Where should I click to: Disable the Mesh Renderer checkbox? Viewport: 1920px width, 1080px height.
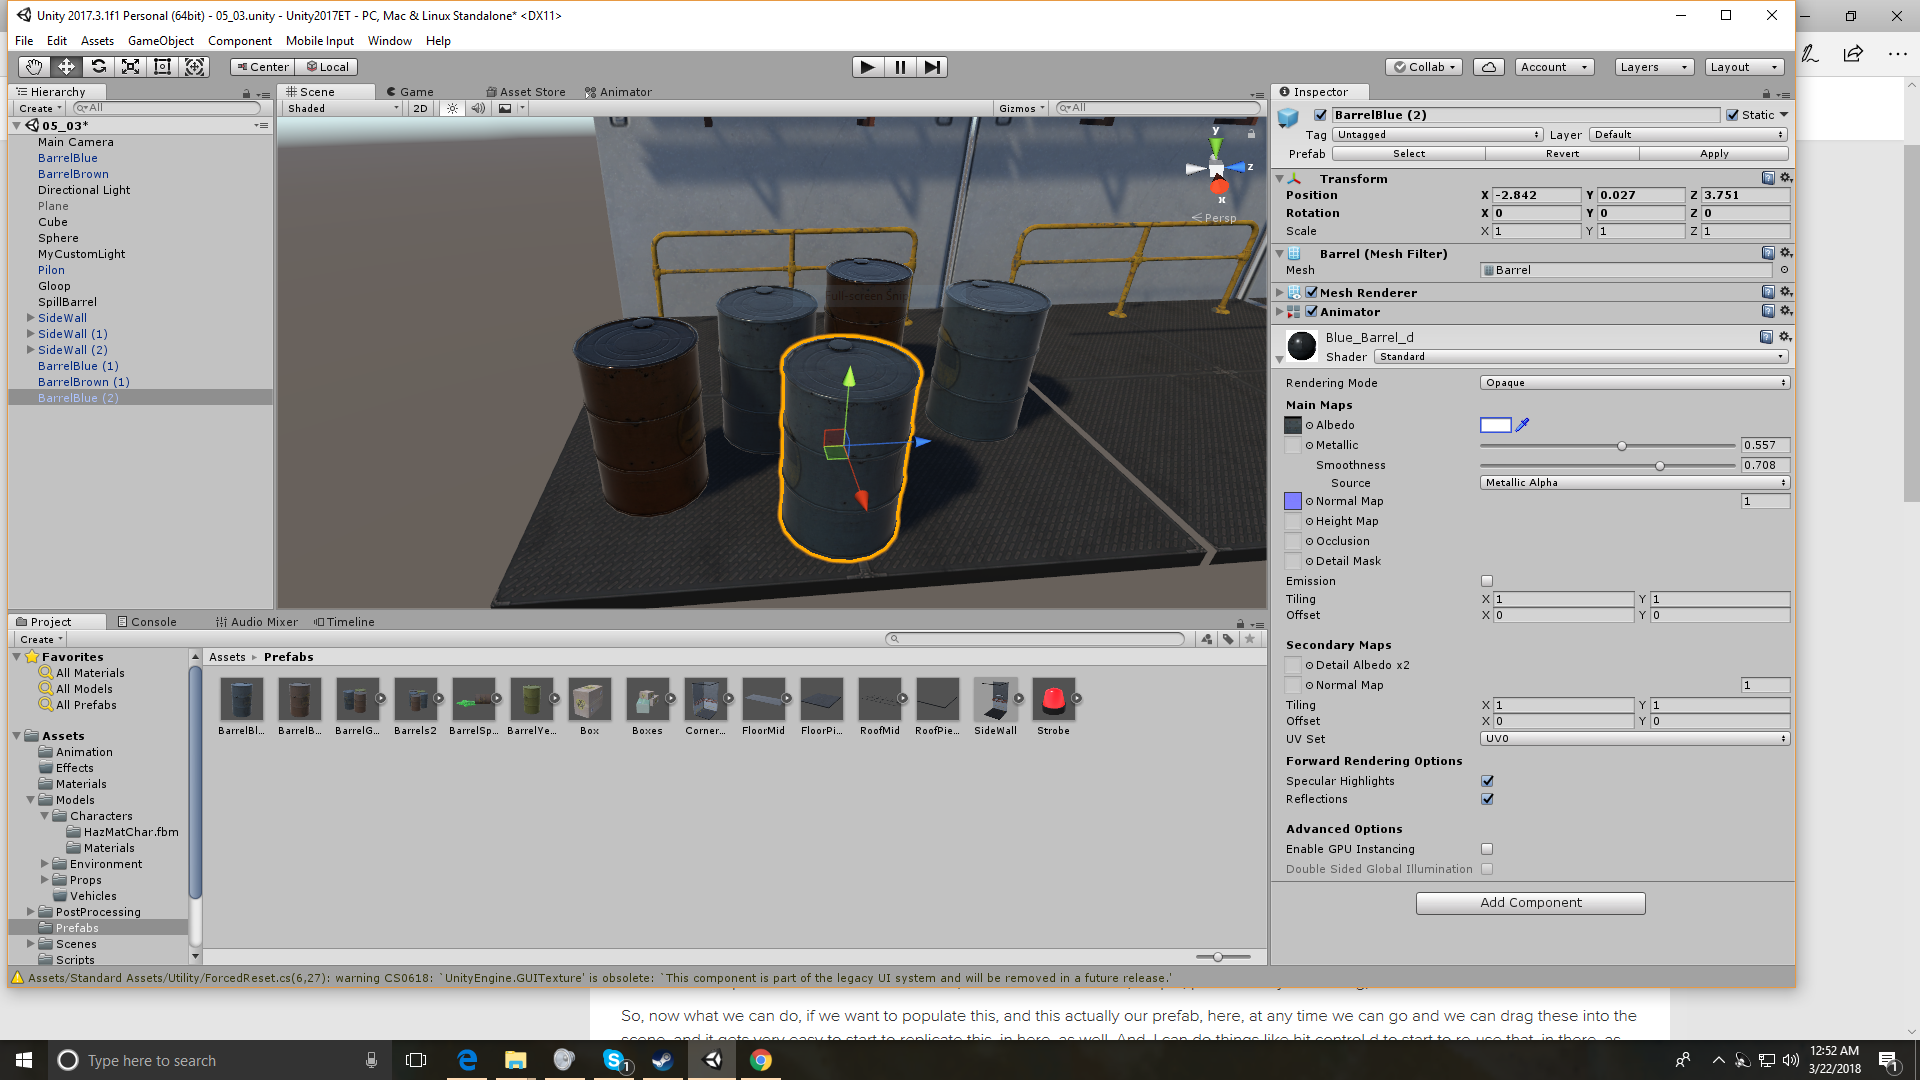coord(1311,292)
